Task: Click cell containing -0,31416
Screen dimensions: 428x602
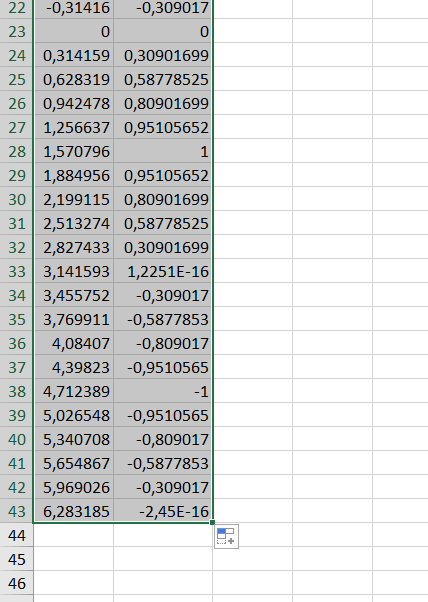Action: [74, 8]
